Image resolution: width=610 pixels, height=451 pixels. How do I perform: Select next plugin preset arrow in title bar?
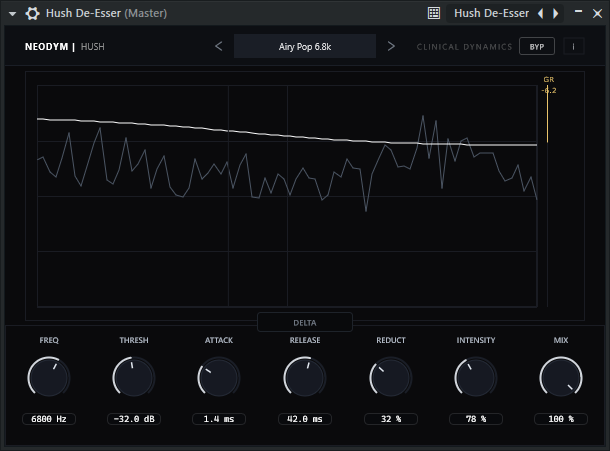556,13
